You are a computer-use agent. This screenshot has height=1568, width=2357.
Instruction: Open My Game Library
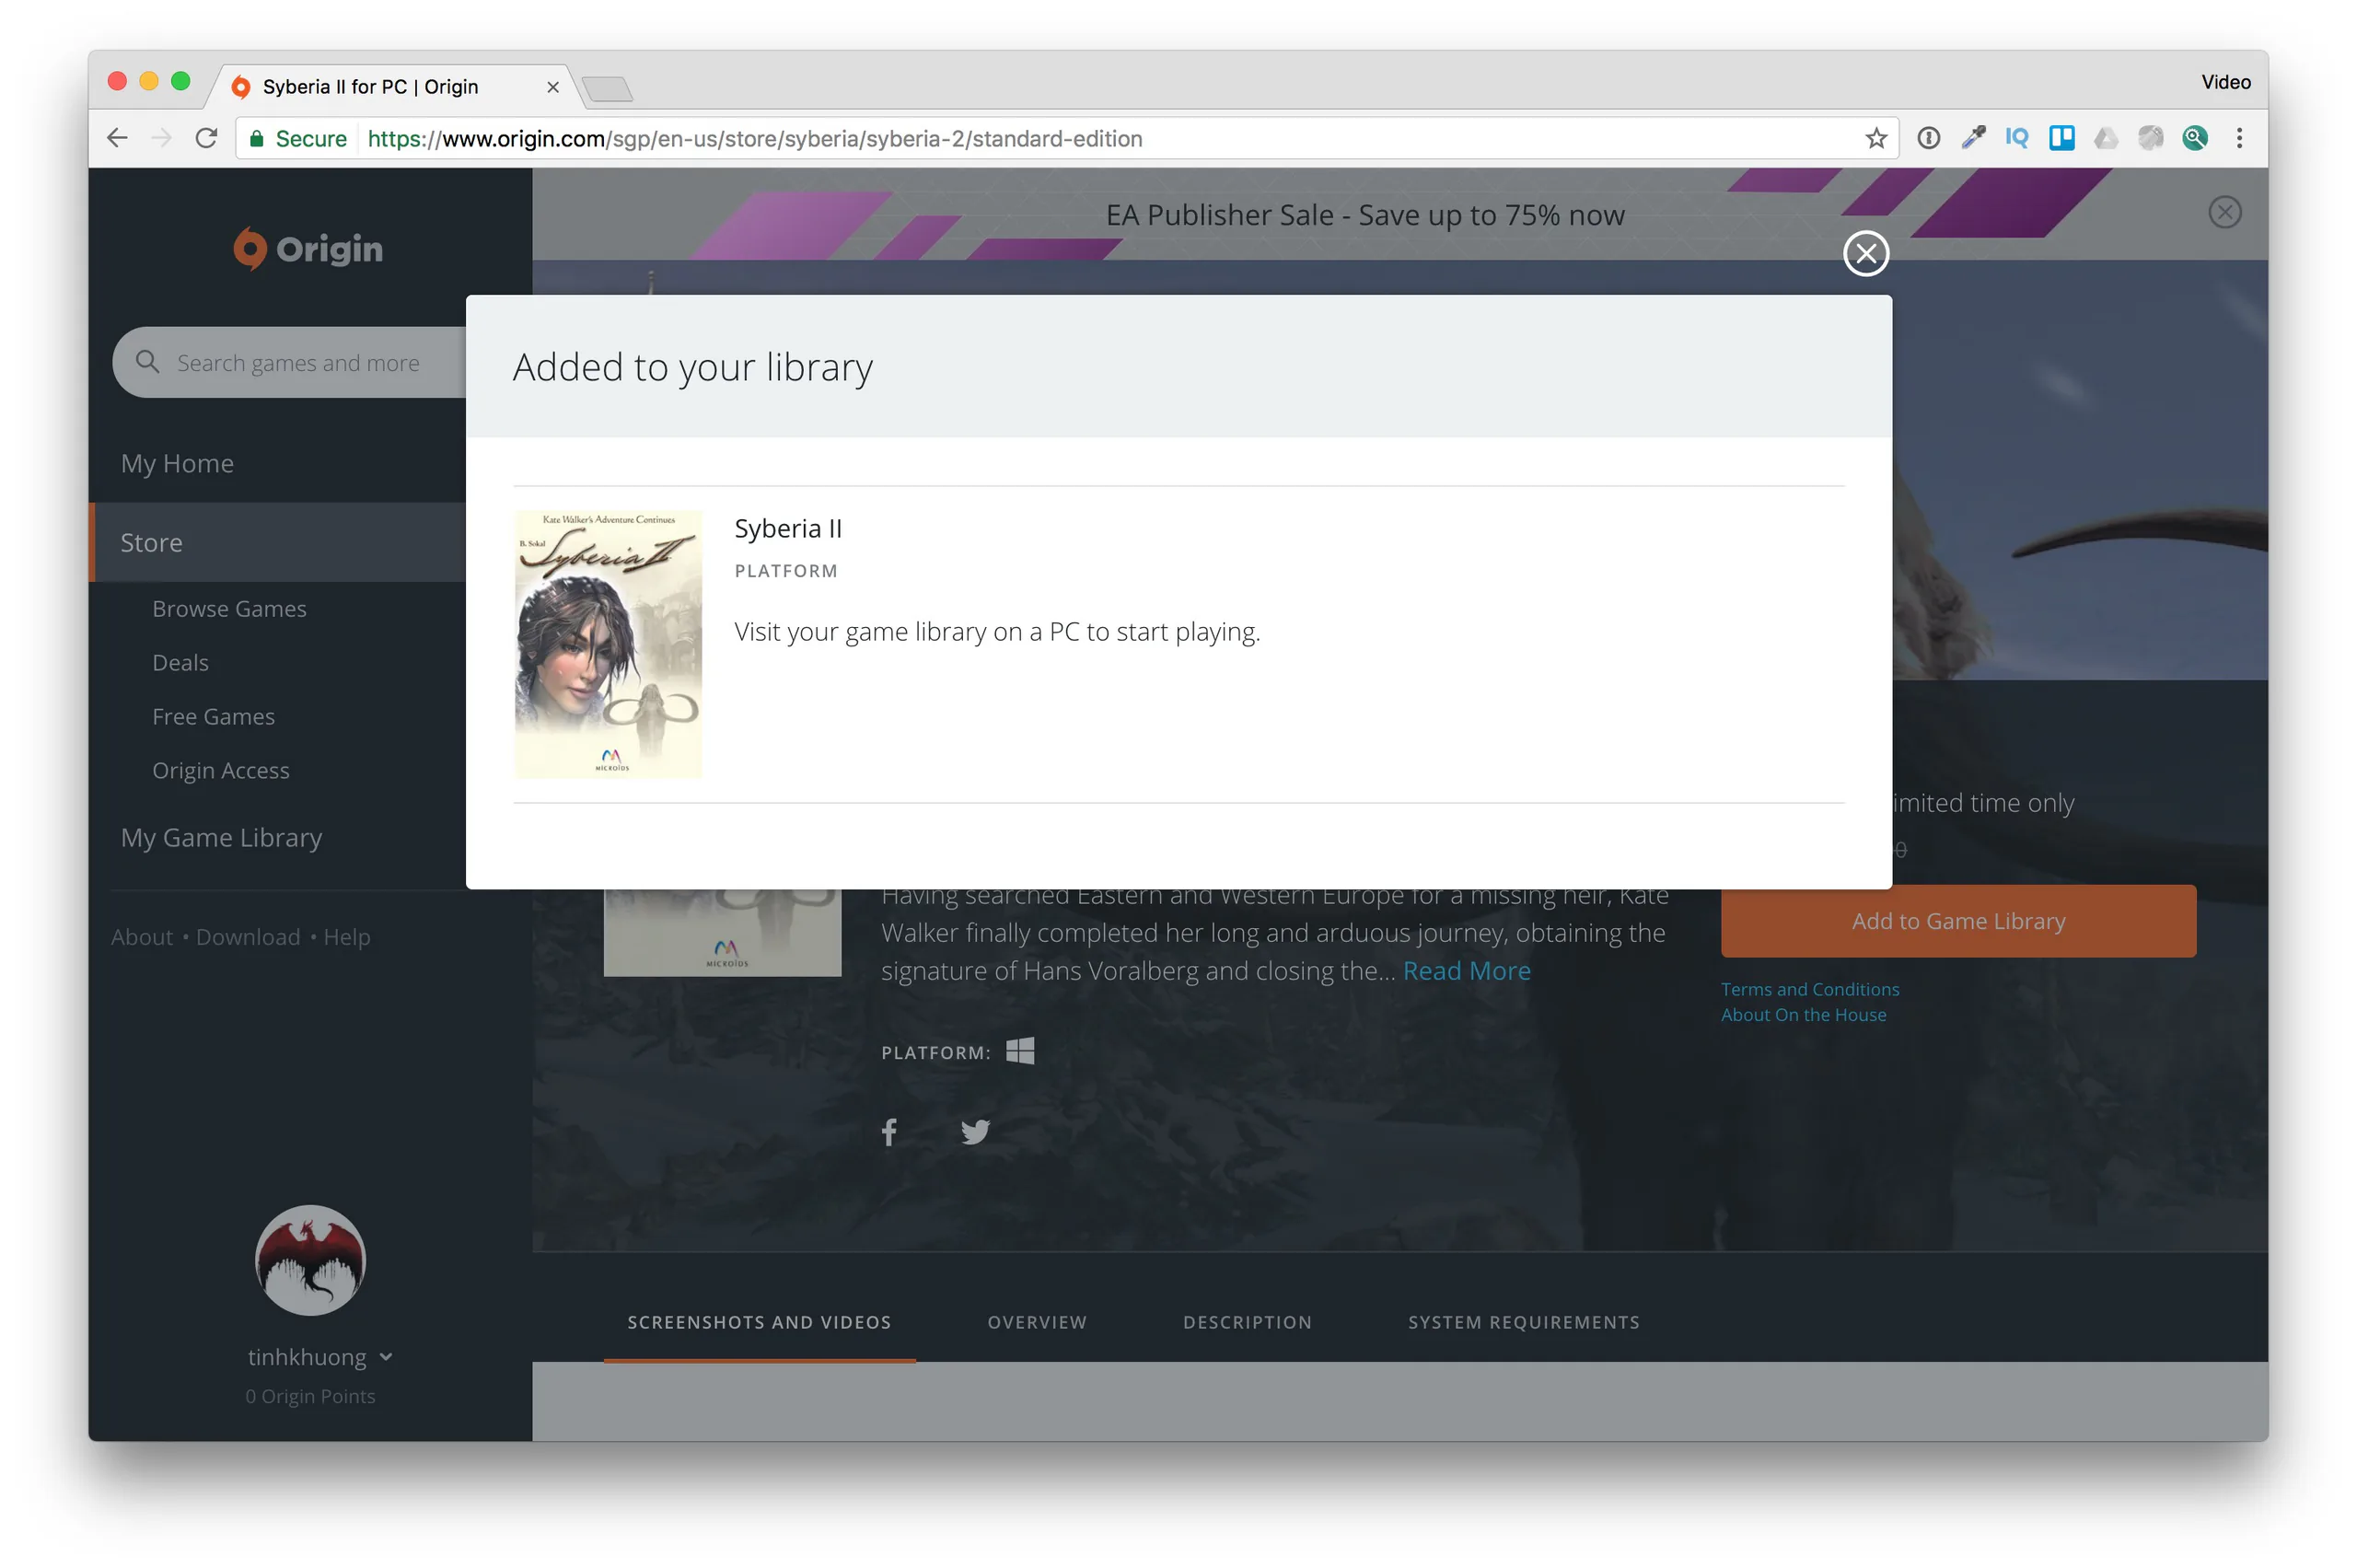pos(221,837)
